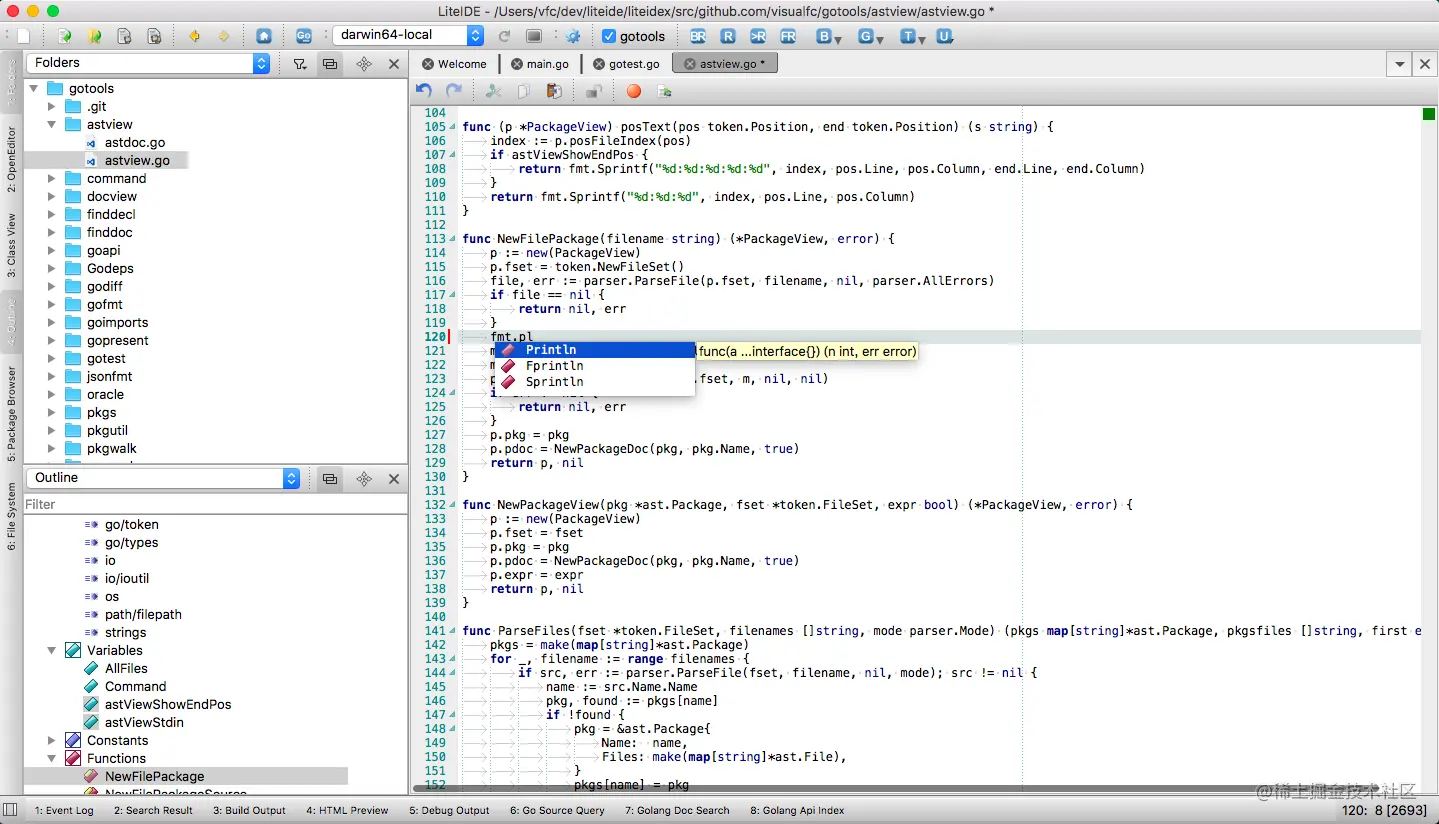Close the Outline side panel

(394, 479)
